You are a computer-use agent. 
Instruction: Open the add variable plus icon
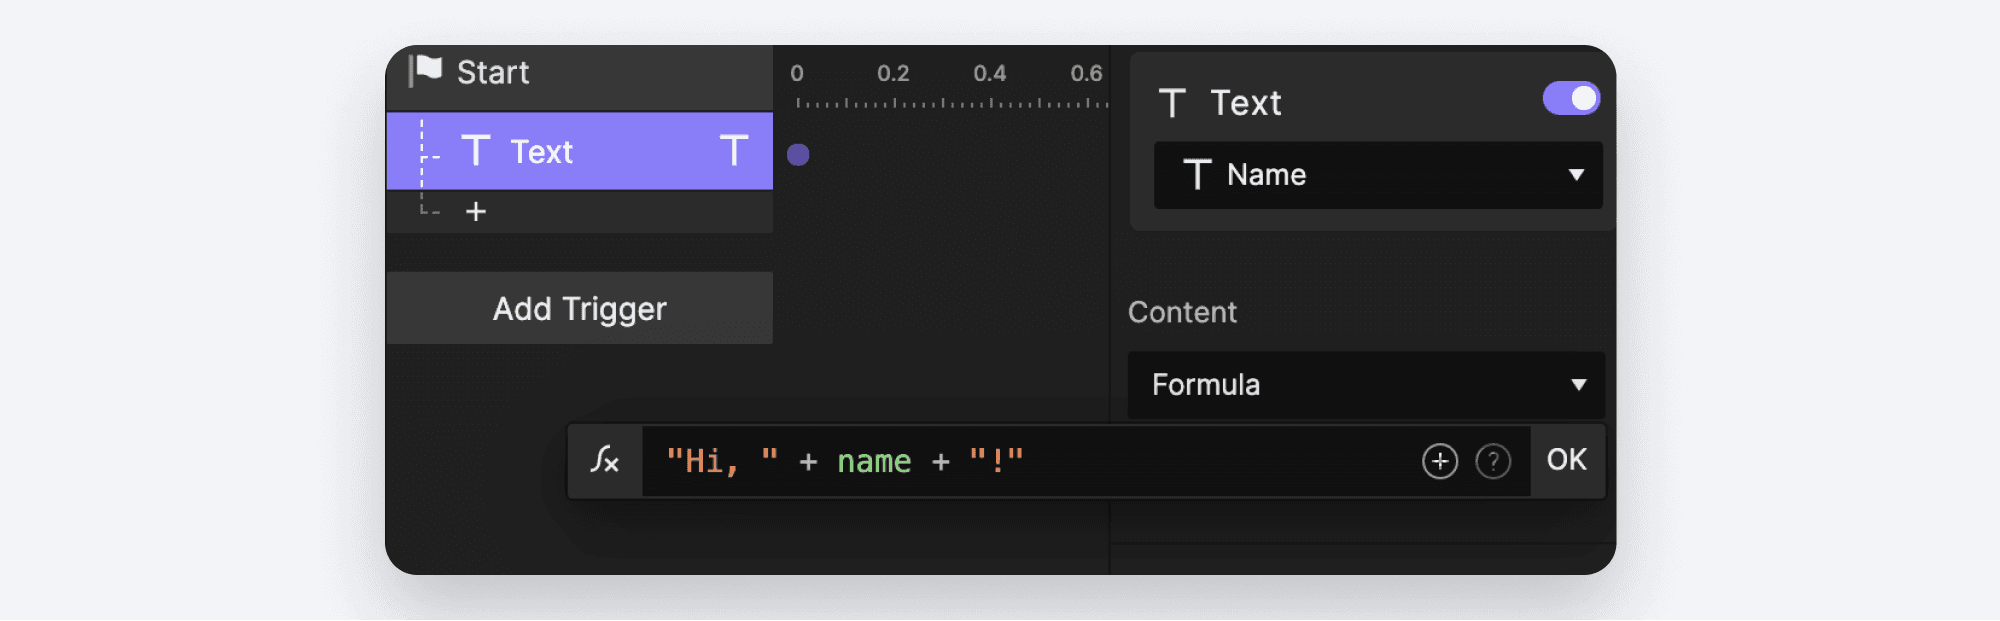coord(1440,460)
